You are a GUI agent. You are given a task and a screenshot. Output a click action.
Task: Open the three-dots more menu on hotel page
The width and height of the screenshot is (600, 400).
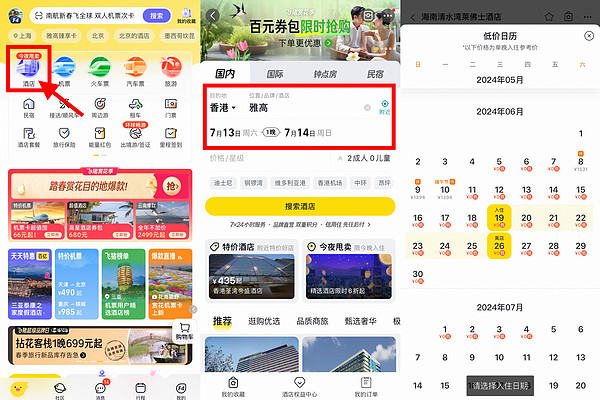[x=387, y=16]
